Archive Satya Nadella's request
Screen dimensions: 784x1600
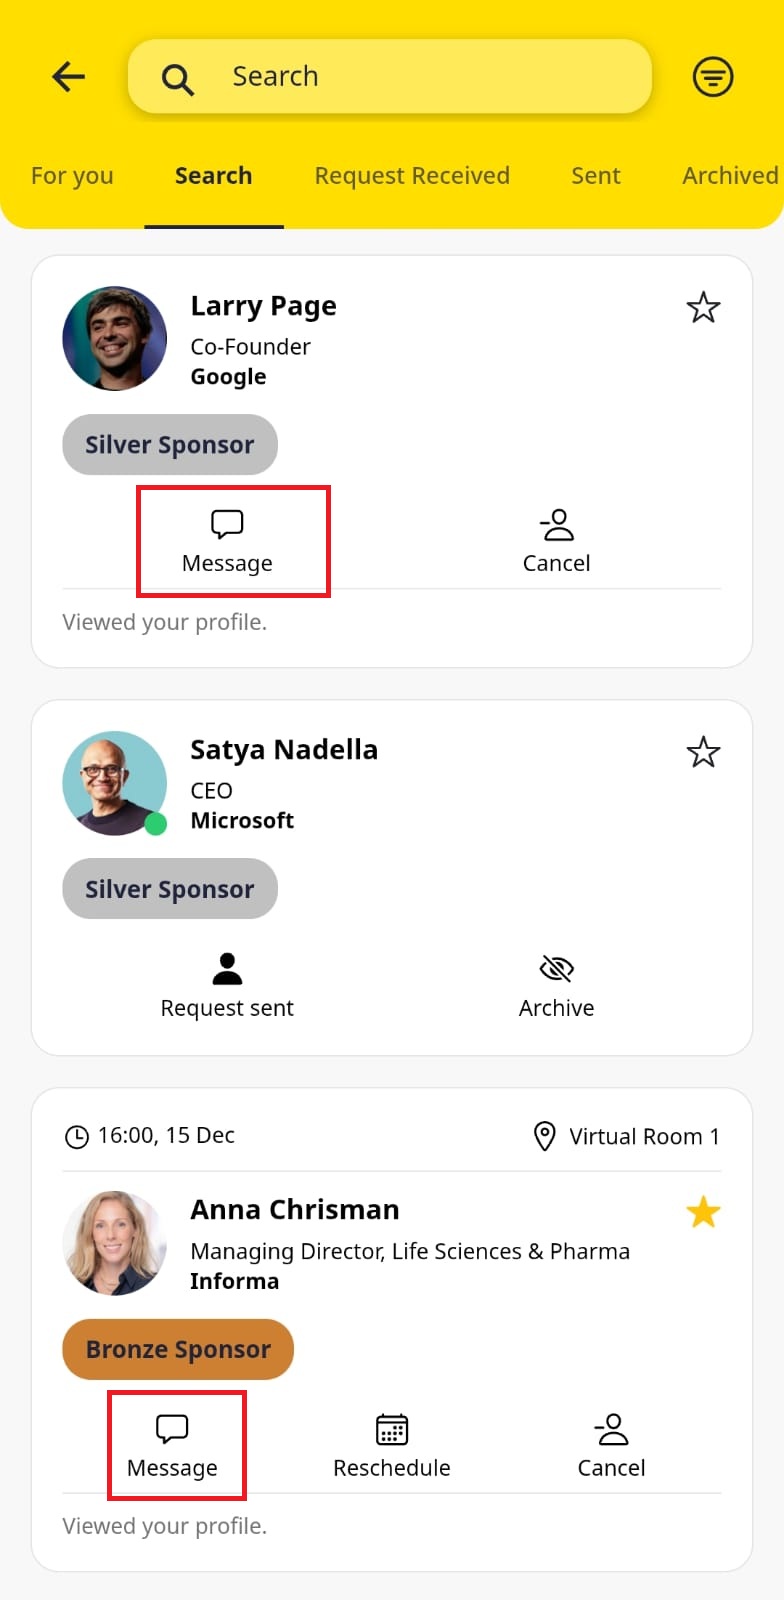pos(556,986)
